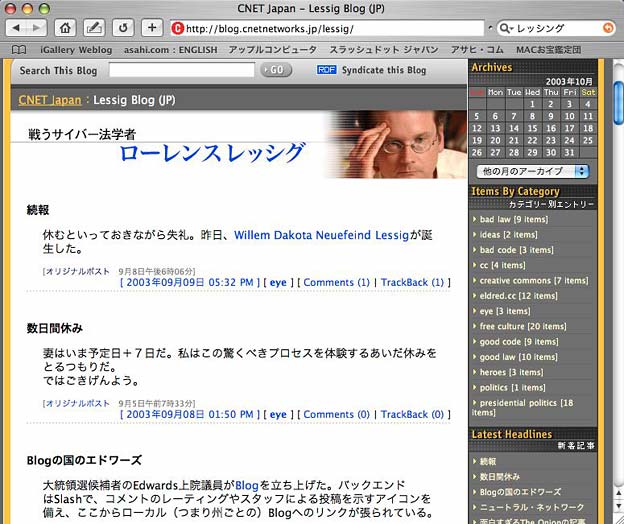Open the Blog link in Edwards post
This screenshot has height=524, width=624.
click(x=247, y=485)
